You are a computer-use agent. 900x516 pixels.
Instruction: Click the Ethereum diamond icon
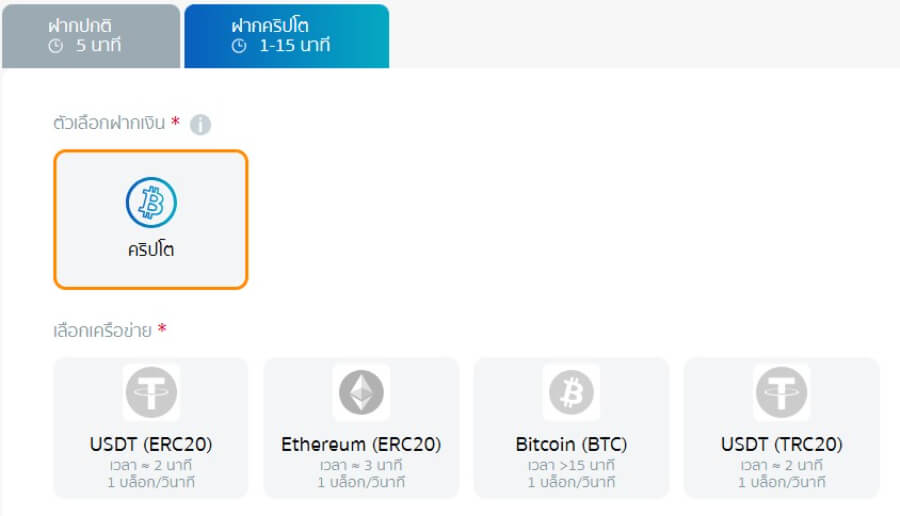coord(361,392)
